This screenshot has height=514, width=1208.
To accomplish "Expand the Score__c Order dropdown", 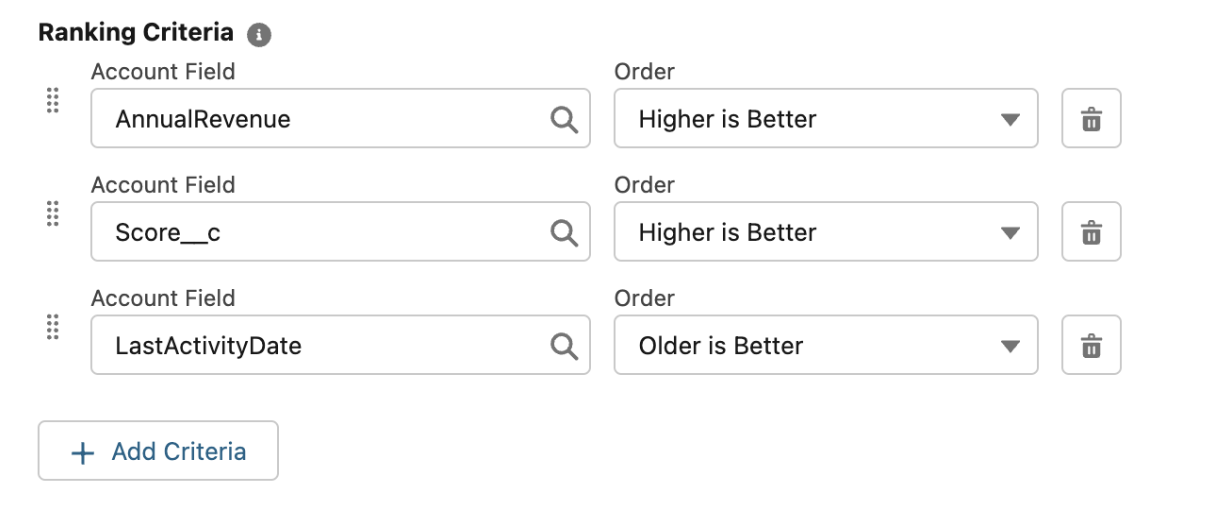I will tap(825, 232).
